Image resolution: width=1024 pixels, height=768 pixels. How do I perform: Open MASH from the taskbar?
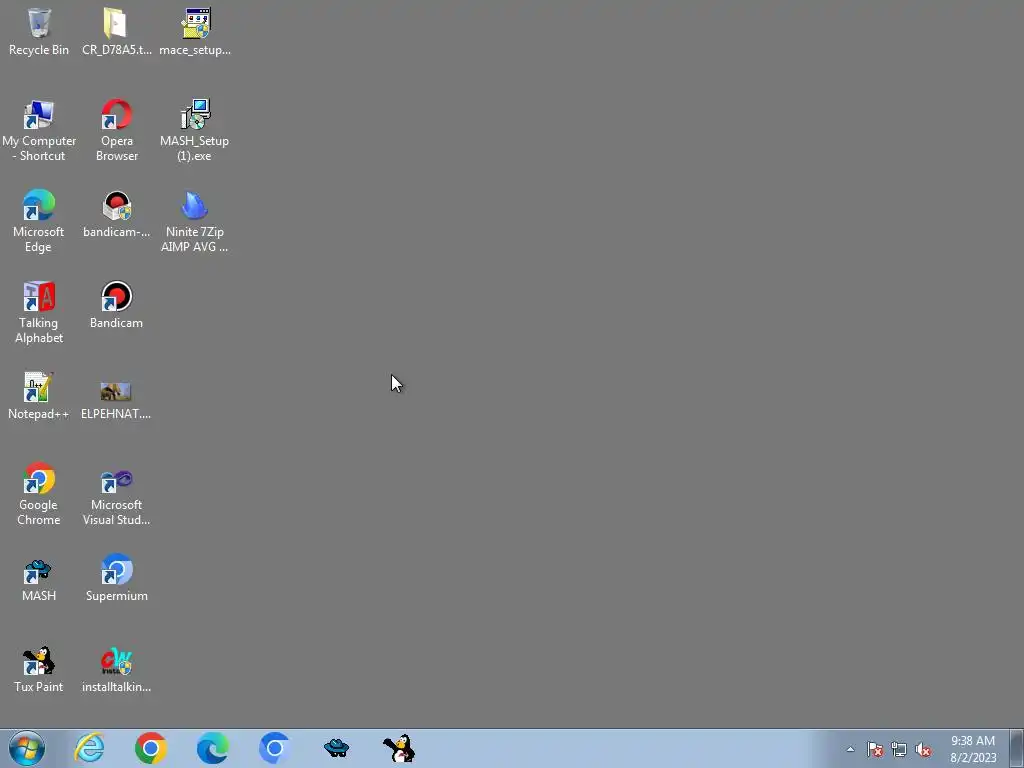(336, 748)
